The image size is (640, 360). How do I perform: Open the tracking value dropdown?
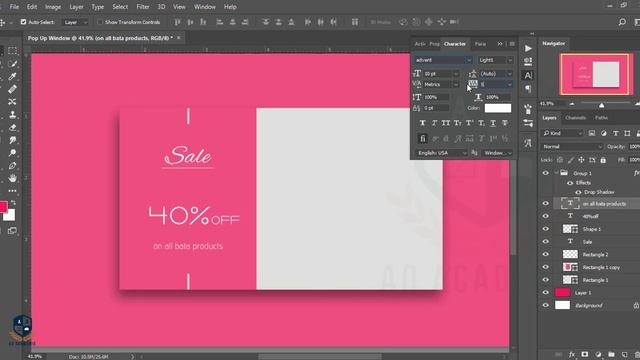point(509,84)
